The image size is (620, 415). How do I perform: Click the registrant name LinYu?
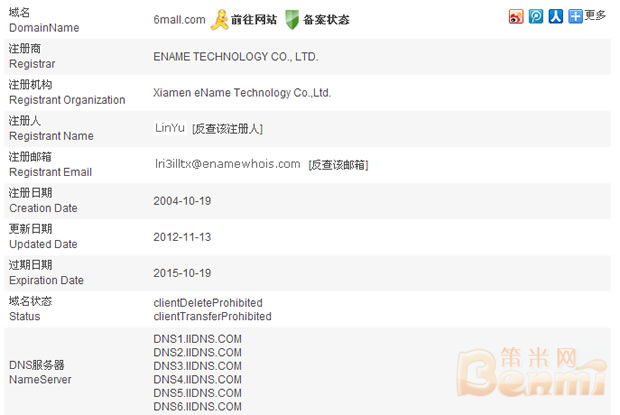click(x=170, y=128)
